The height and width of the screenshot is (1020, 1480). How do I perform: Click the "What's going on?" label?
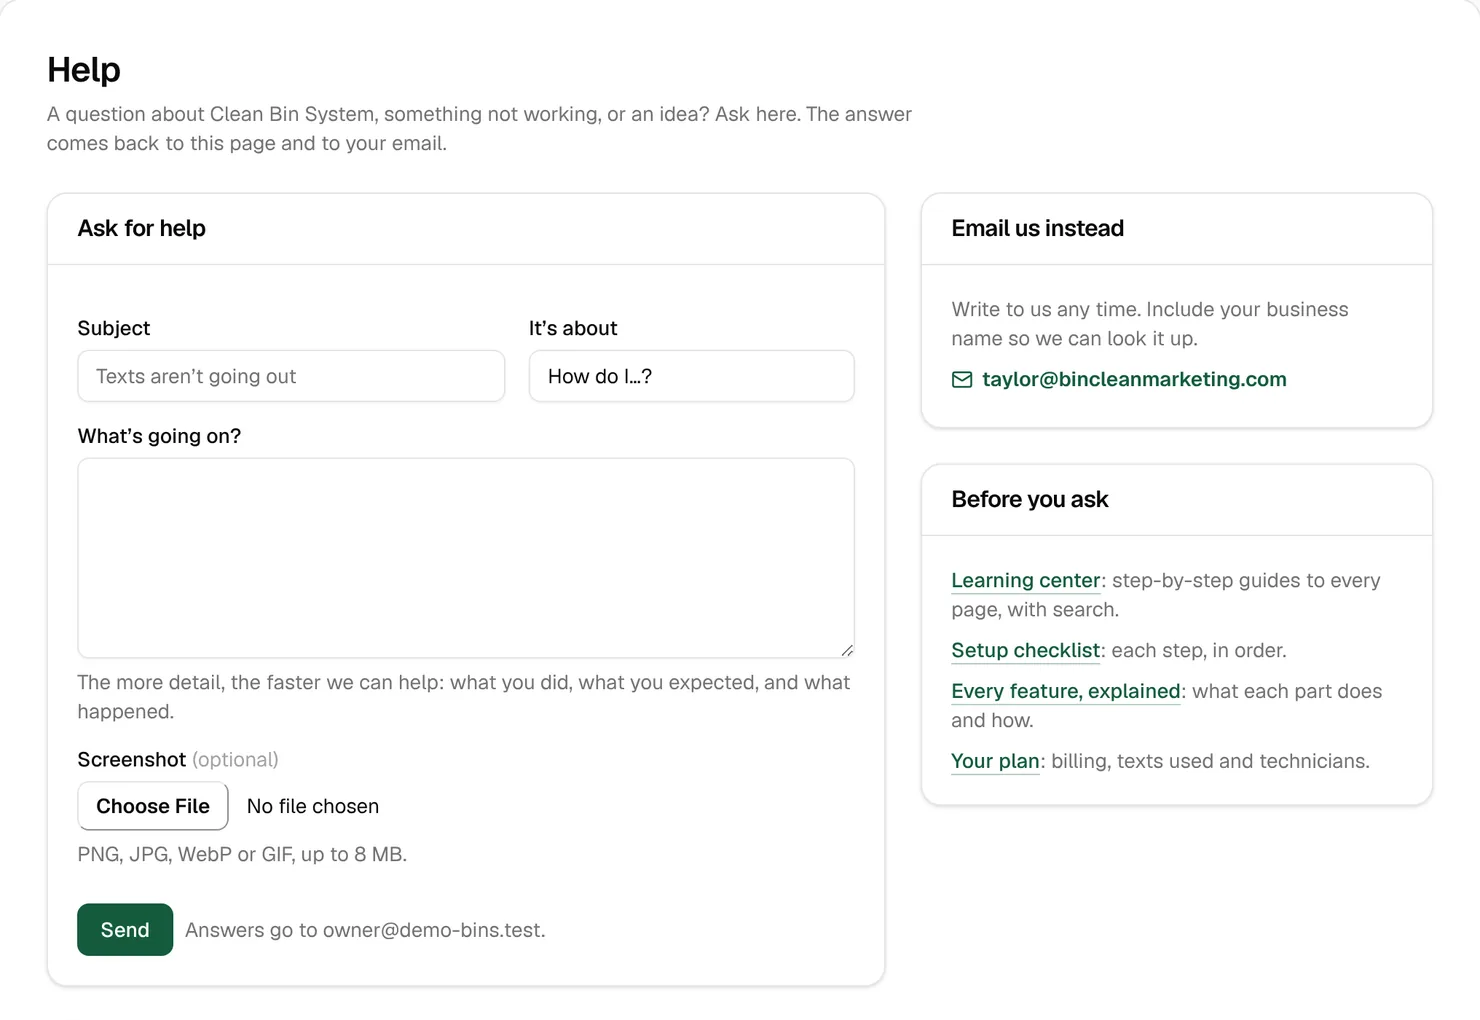[x=159, y=436]
